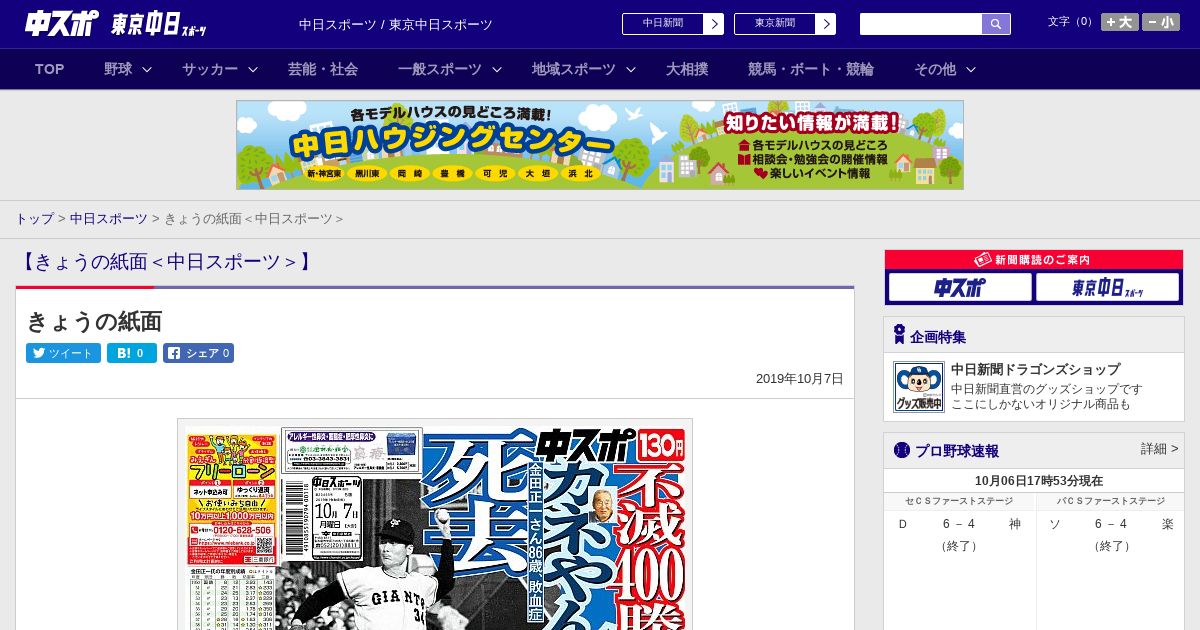This screenshot has width=1200, height=630.
Task: Click the 中日スポーツ / 東京中日スポーツ header text
Action: coord(396,24)
